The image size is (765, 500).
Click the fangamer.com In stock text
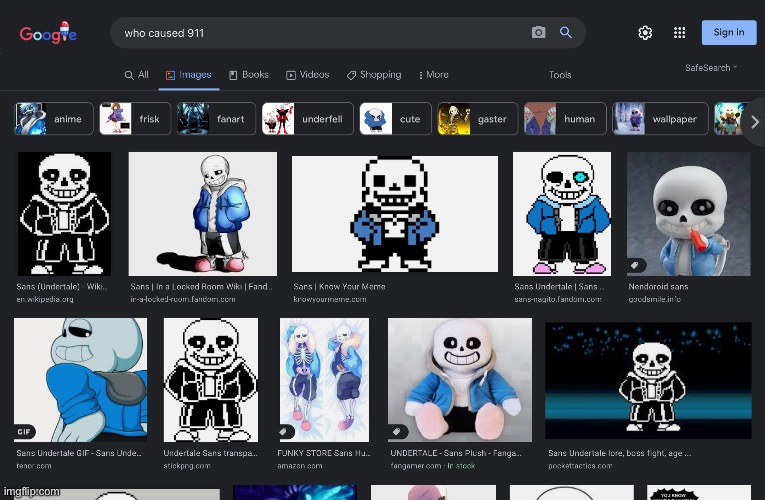[432, 465]
